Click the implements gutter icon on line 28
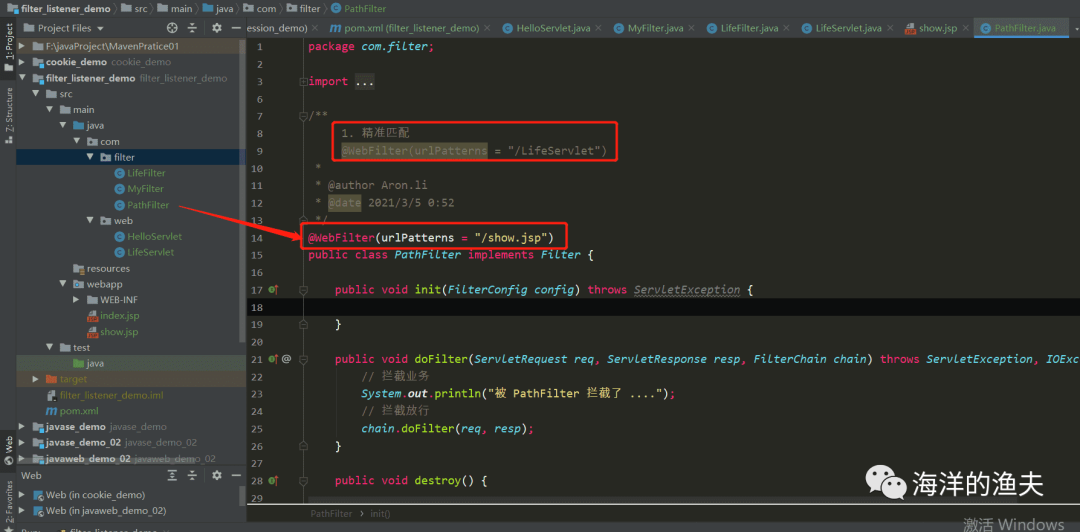1080x532 pixels. [x=273, y=480]
